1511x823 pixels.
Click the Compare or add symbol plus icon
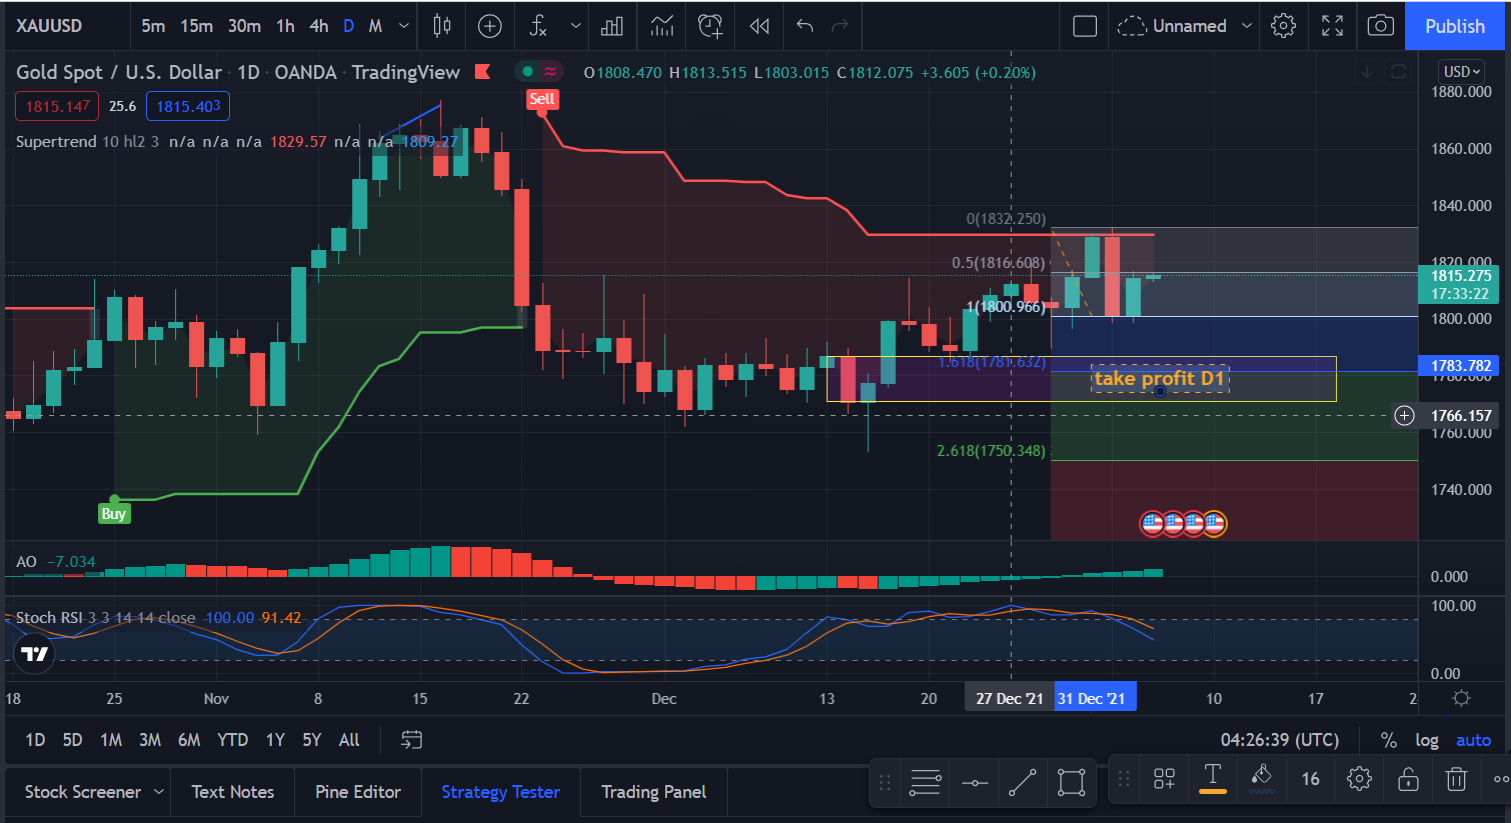point(489,26)
